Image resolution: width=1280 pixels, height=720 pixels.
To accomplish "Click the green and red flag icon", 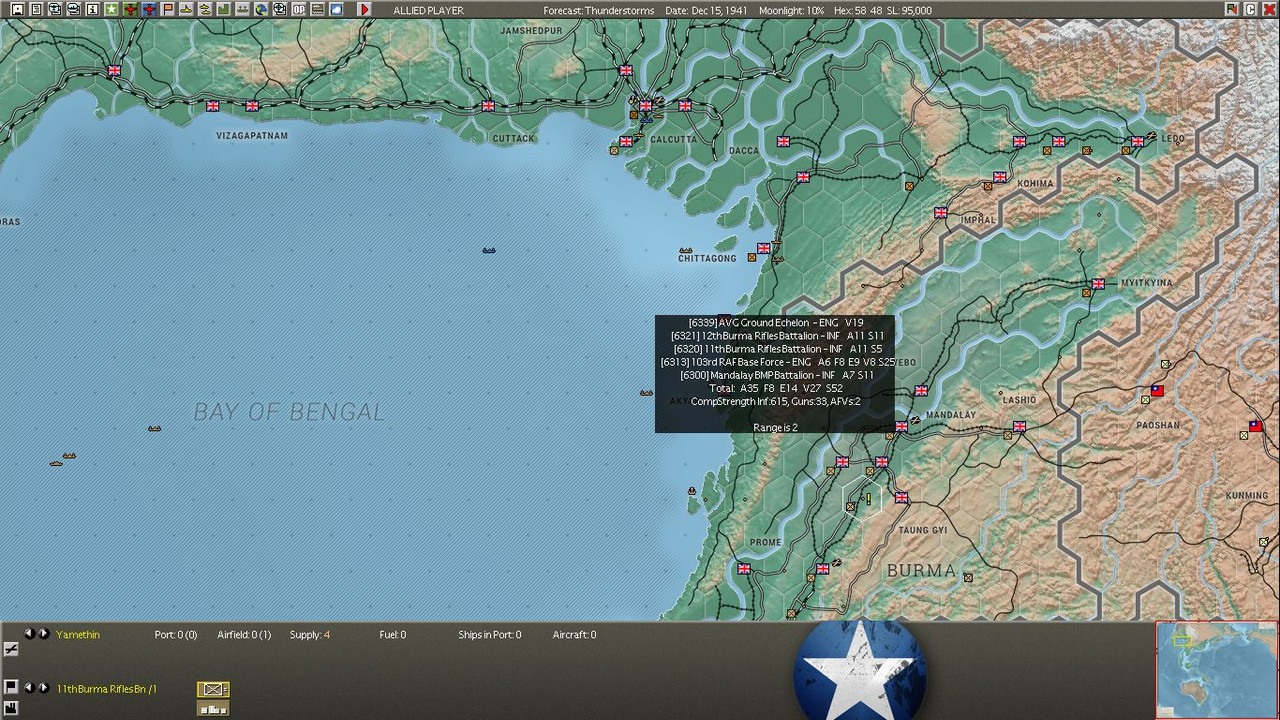I will click(x=1232, y=9).
